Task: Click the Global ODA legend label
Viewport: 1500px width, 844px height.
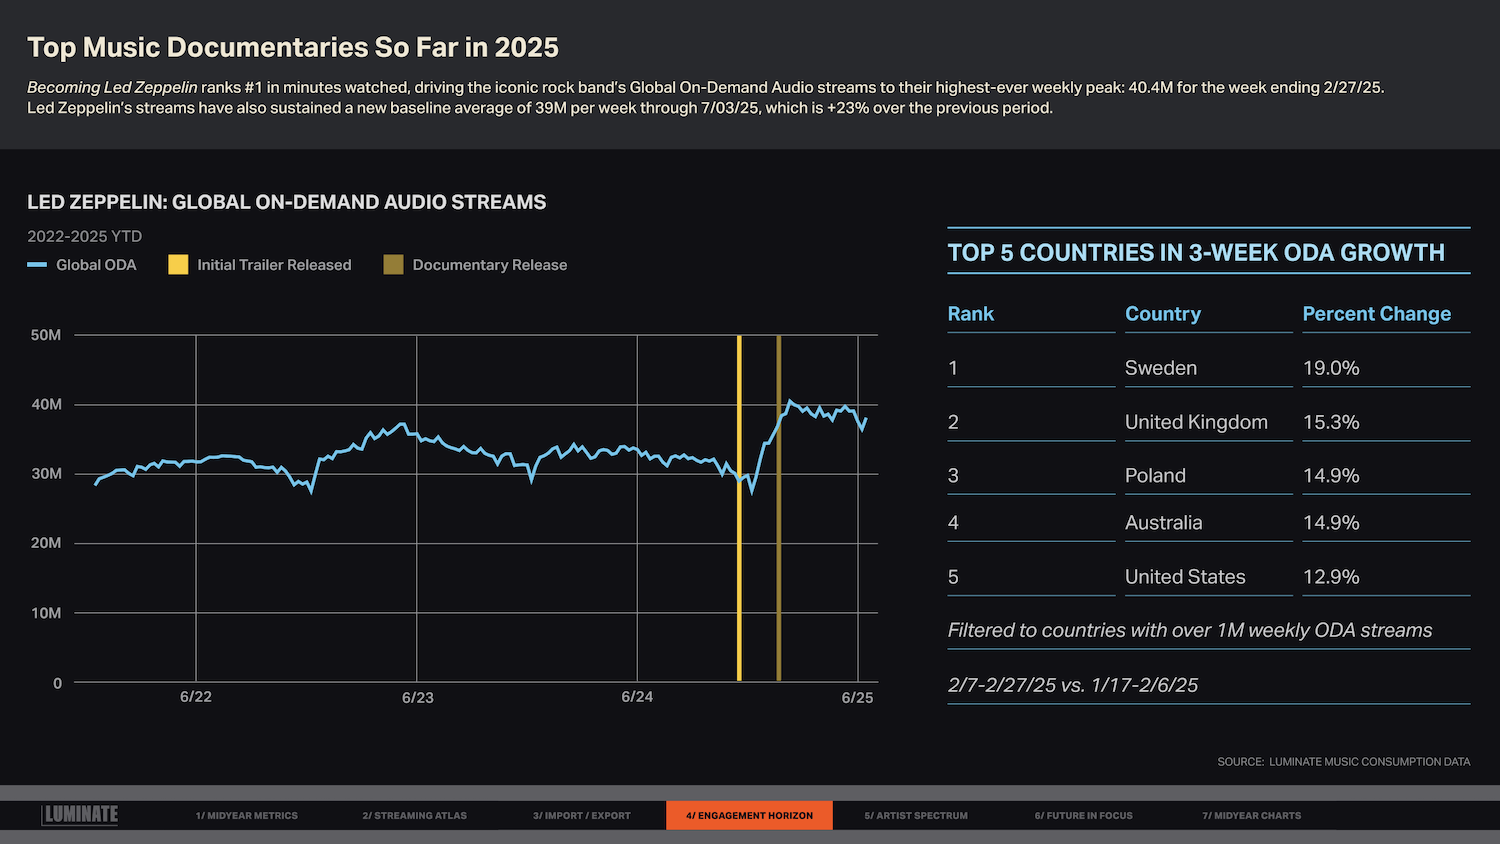Action: pyautogui.click(x=96, y=265)
